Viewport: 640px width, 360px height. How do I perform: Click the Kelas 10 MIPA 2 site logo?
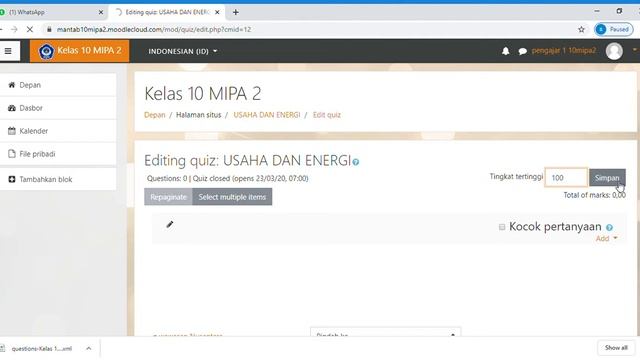point(80,51)
